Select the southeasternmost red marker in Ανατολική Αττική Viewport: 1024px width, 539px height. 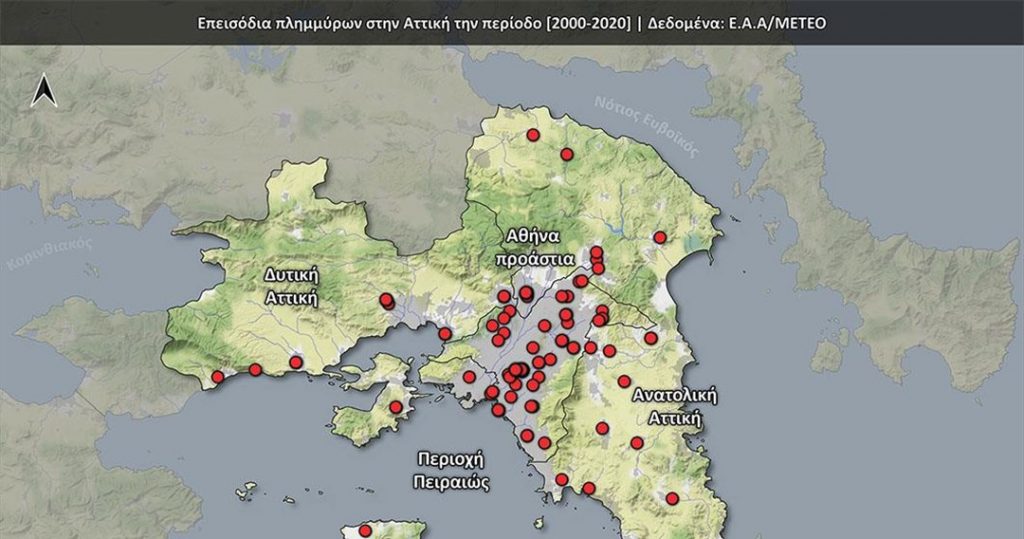click(x=672, y=498)
